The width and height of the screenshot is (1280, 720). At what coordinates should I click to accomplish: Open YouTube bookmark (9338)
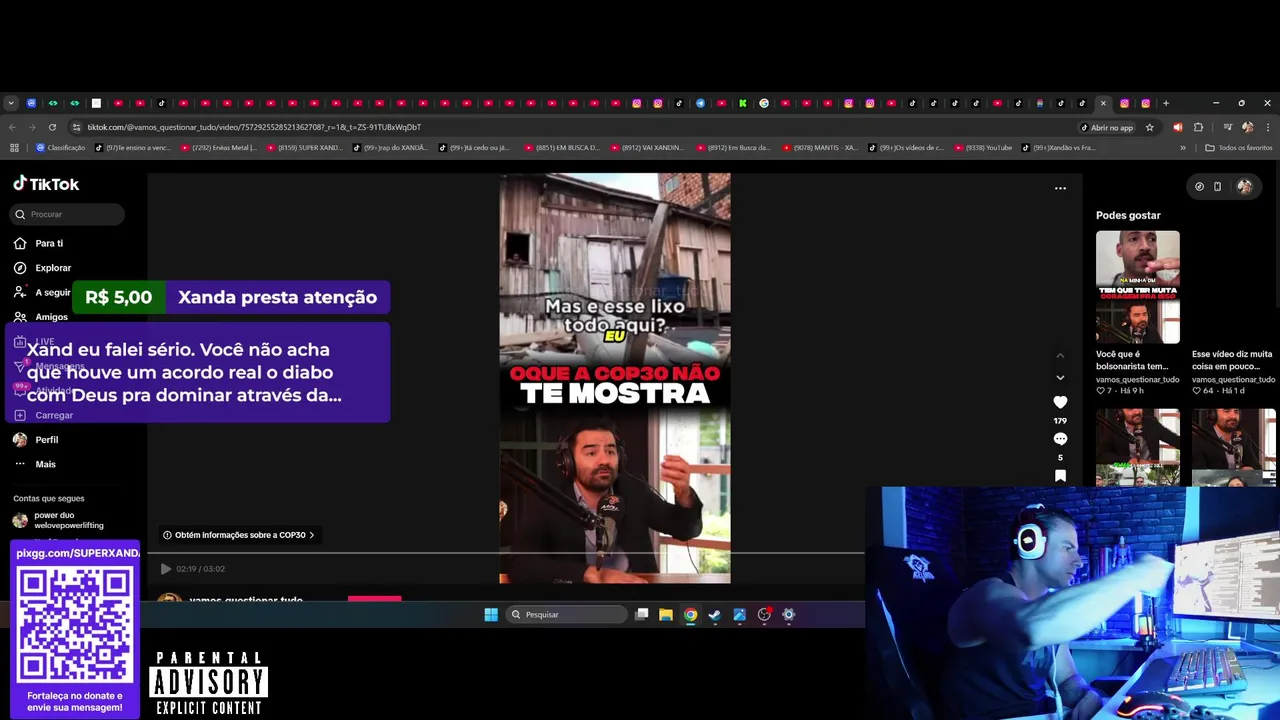click(x=984, y=148)
